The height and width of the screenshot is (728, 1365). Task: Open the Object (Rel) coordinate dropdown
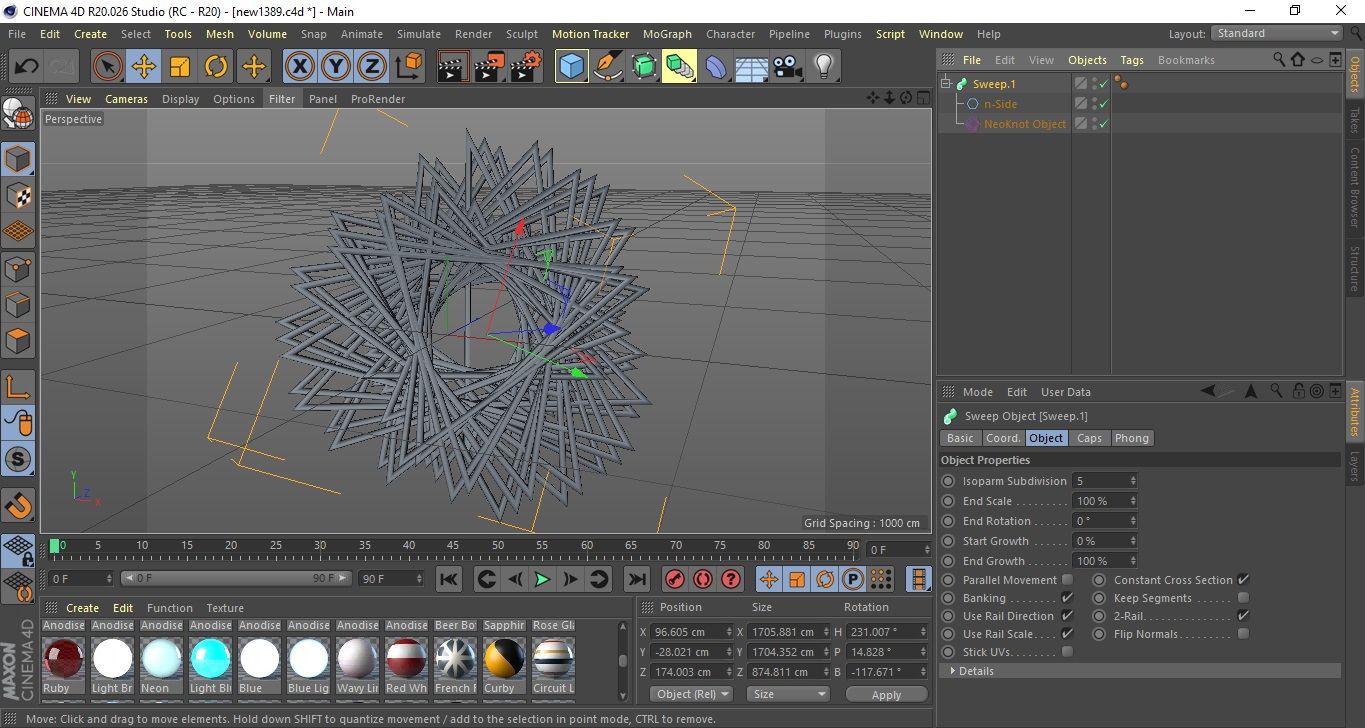coord(691,694)
